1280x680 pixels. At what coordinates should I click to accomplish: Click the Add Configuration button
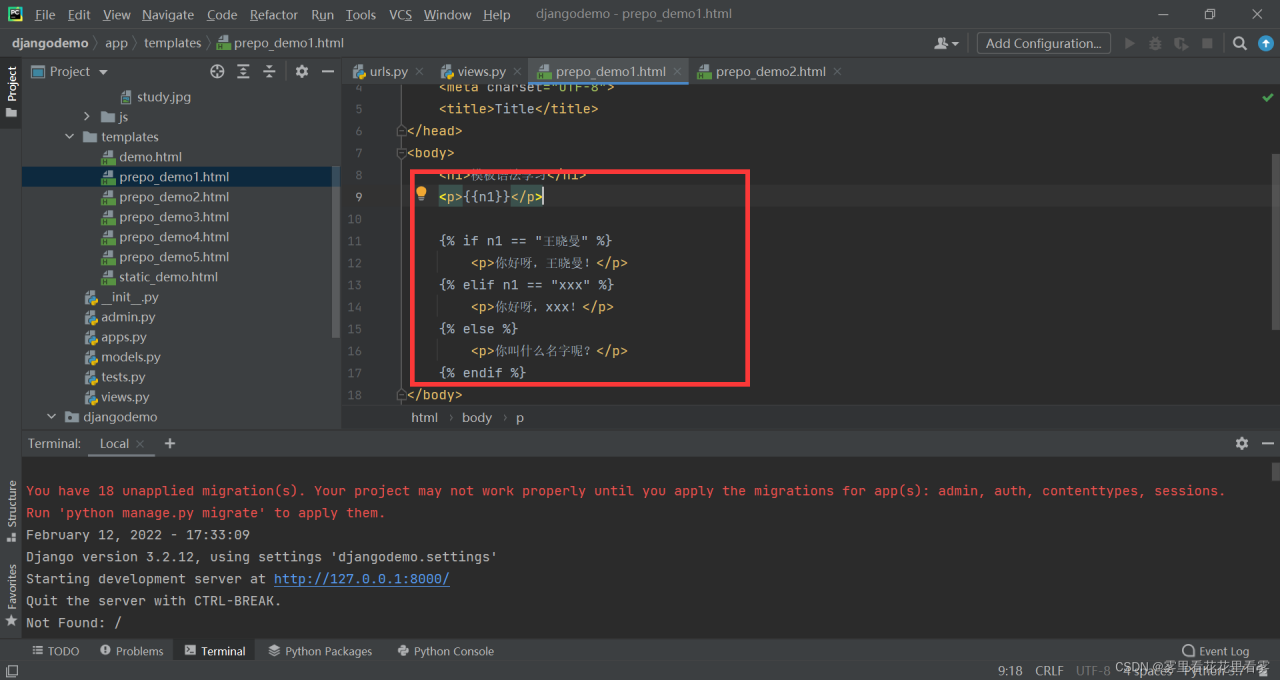click(1043, 43)
